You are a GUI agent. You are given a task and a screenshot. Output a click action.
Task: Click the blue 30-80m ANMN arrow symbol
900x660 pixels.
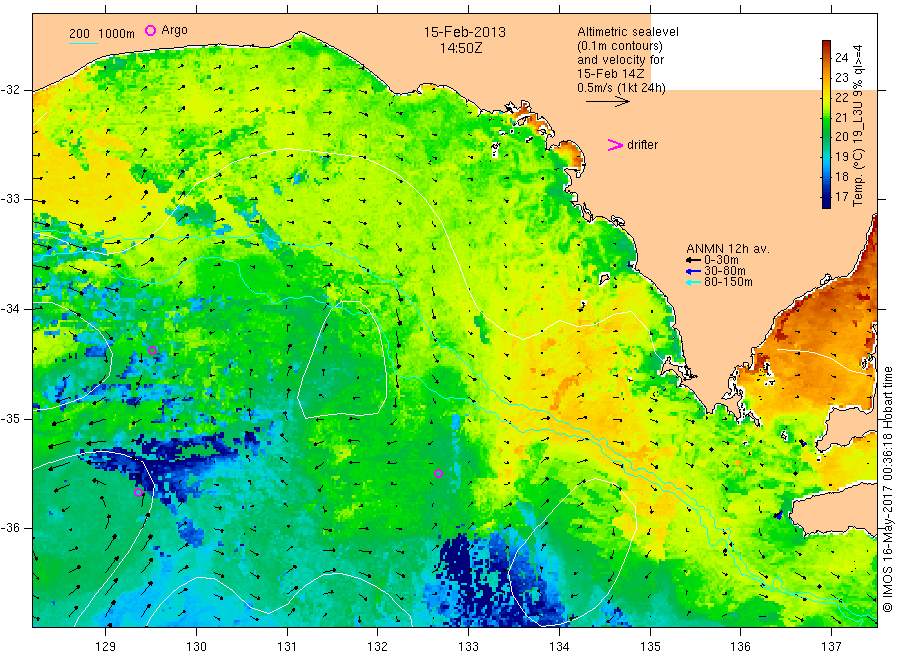point(693,271)
